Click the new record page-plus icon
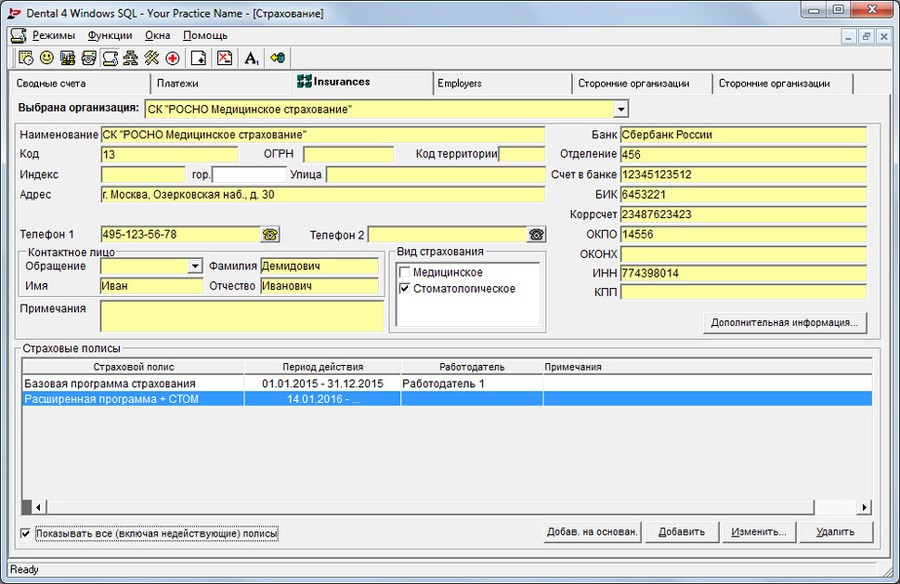Image resolution: width=900 pixels, height=584 pixels. tap(199, 58)
